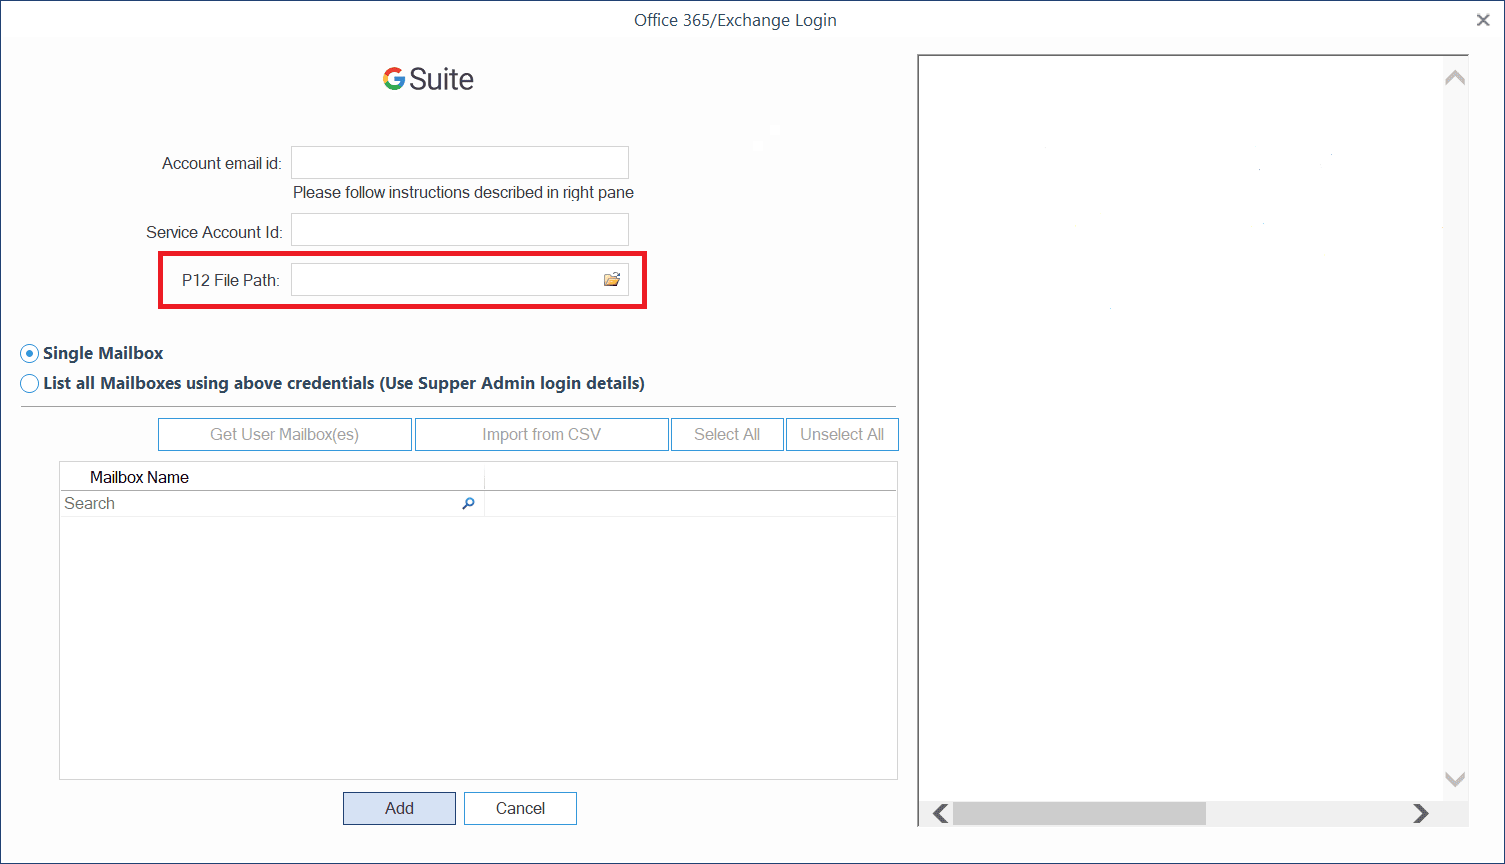The height and width of the screenshot is (864, 1505).
Task: Click the Mailbox Name column header
Action: [272, 477]
